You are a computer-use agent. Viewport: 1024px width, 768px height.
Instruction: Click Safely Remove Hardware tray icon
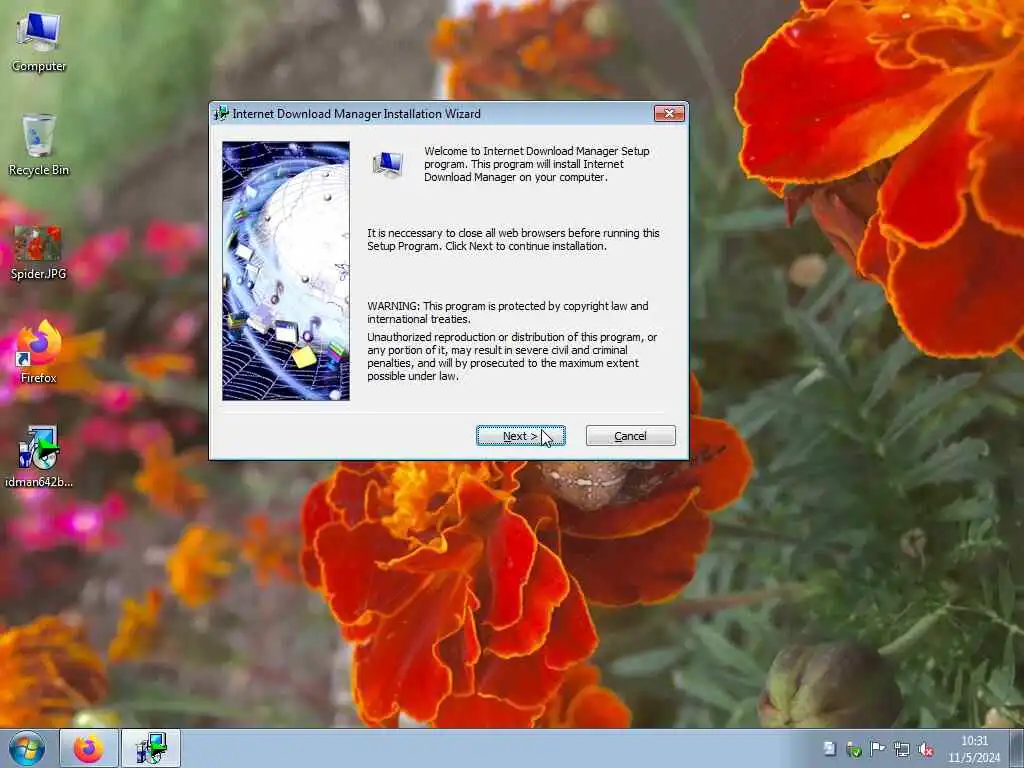[853, 749]
